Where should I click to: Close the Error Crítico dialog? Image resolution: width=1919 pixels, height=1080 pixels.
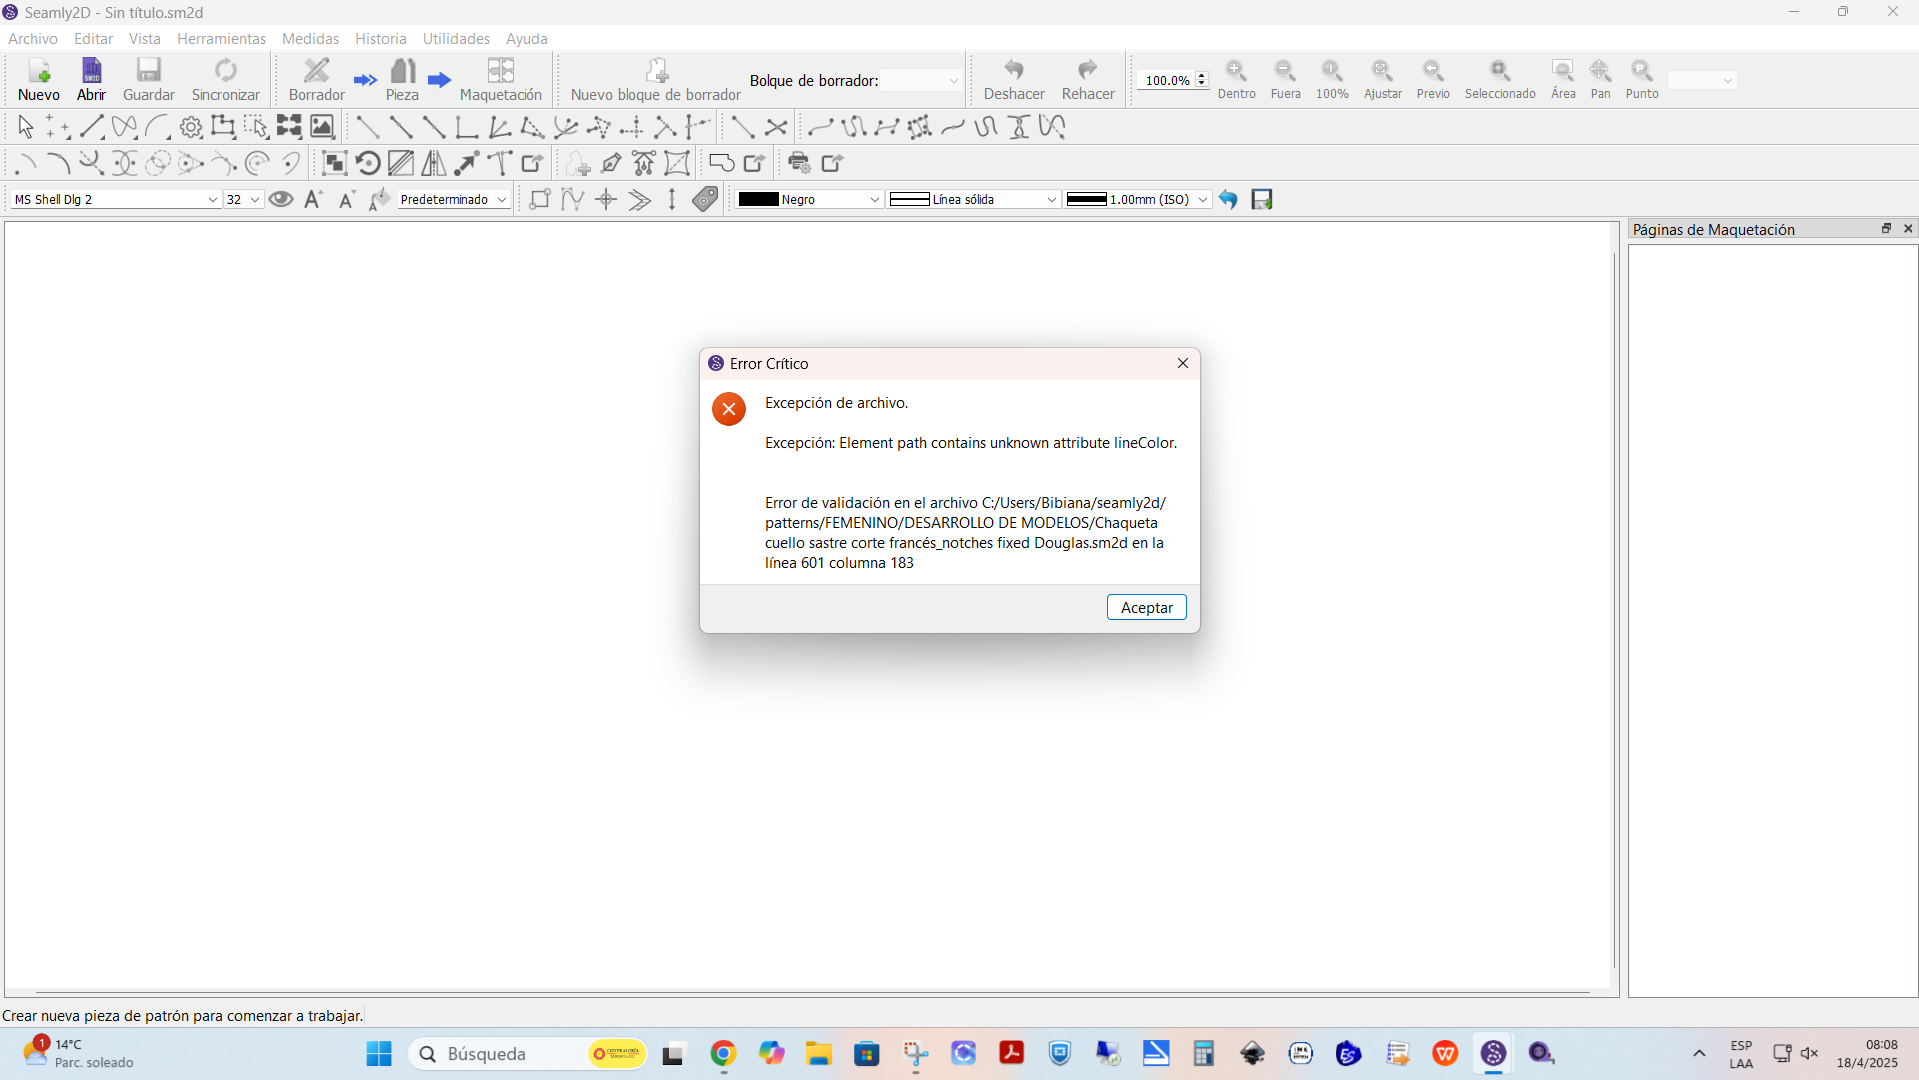tap(1182, 363)
